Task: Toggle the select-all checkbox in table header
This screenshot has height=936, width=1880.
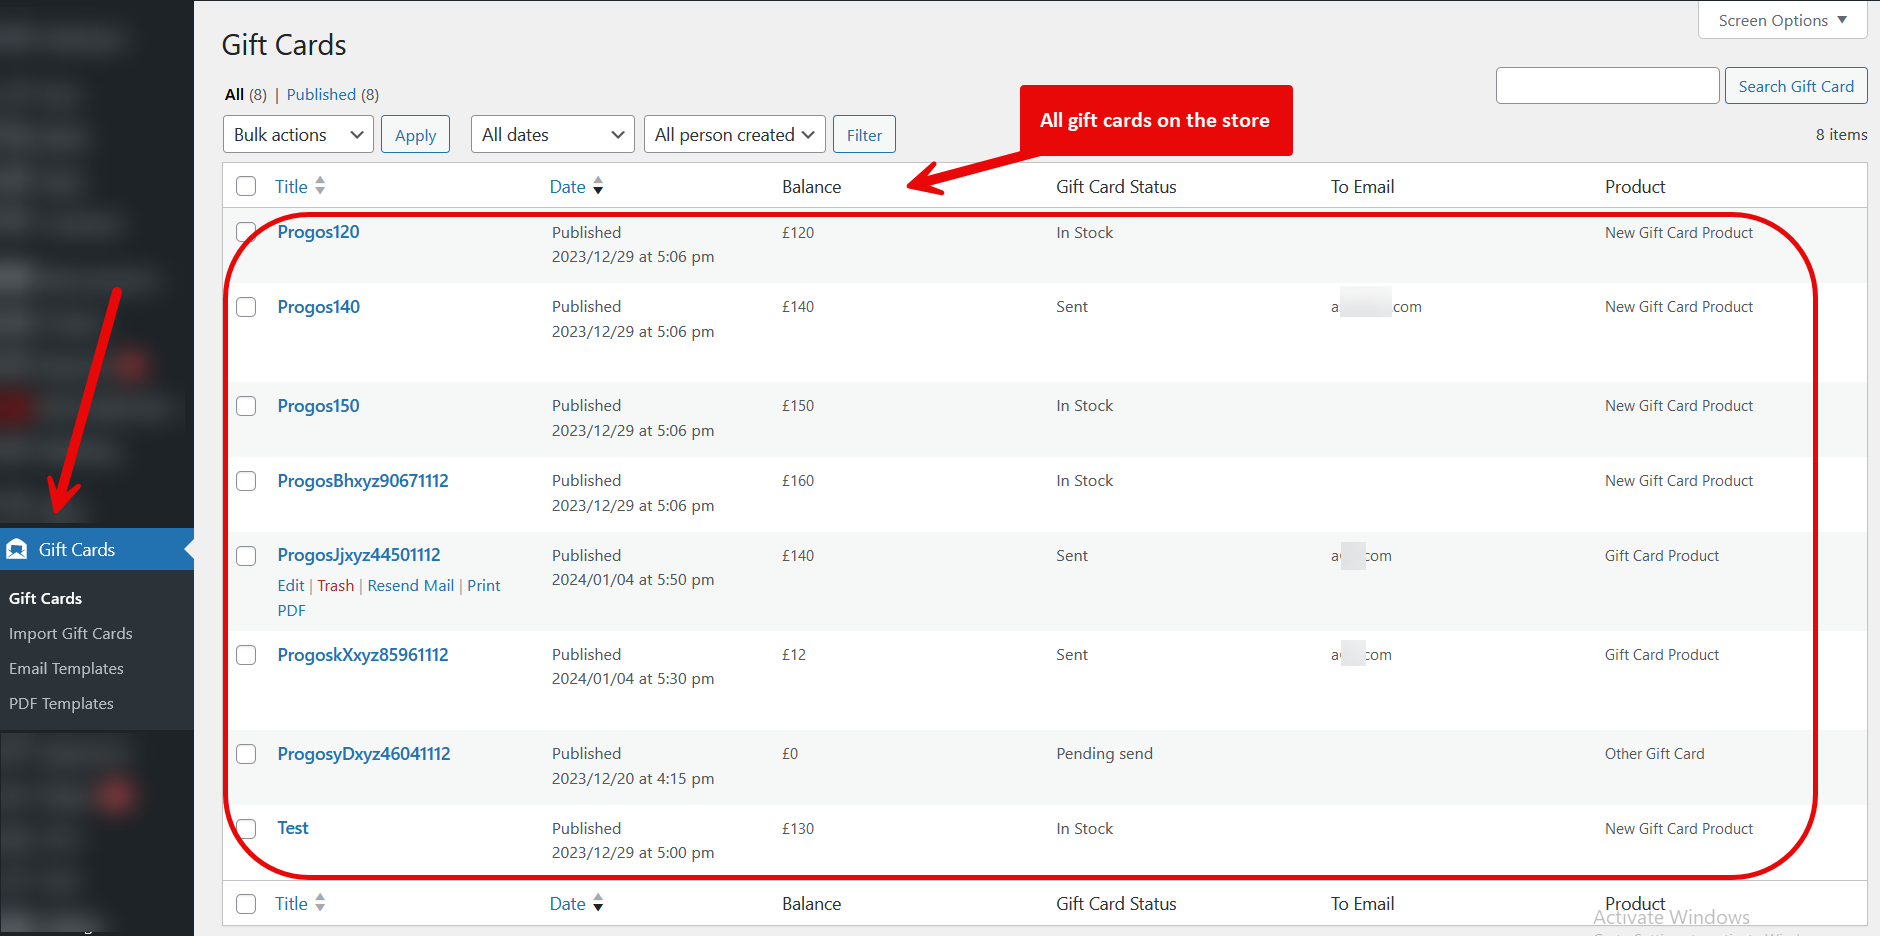Action: point(246,186)
